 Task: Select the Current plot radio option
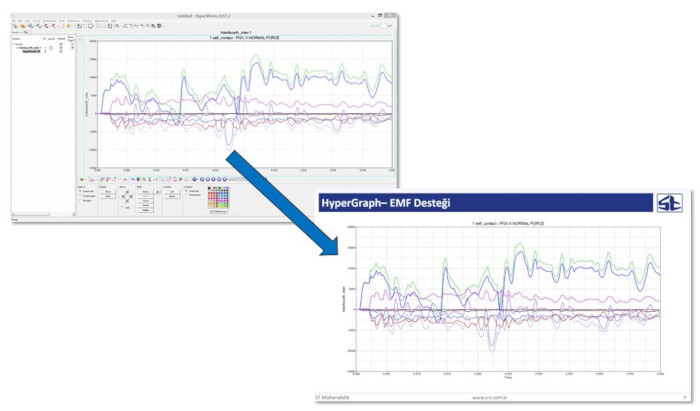pos(82,191)
